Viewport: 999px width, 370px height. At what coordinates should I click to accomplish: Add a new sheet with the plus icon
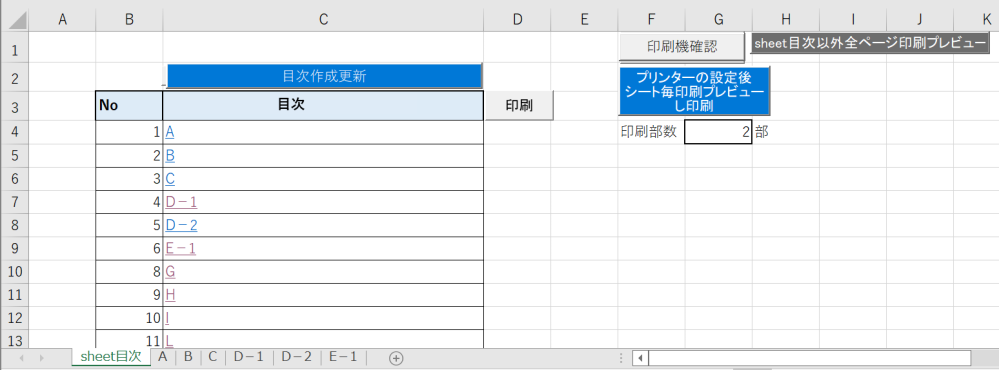tap(396, 358)
